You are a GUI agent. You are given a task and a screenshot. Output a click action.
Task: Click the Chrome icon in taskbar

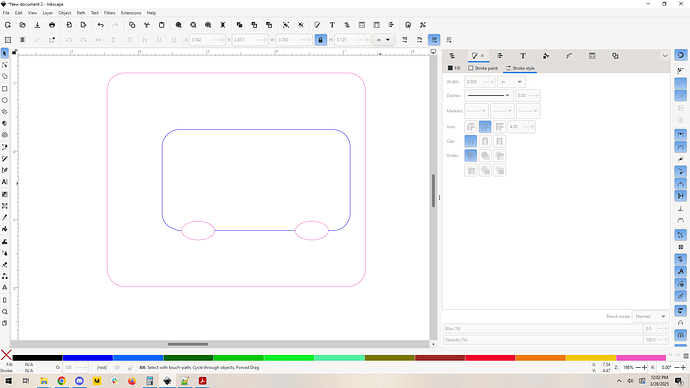[x=62, y=381]
